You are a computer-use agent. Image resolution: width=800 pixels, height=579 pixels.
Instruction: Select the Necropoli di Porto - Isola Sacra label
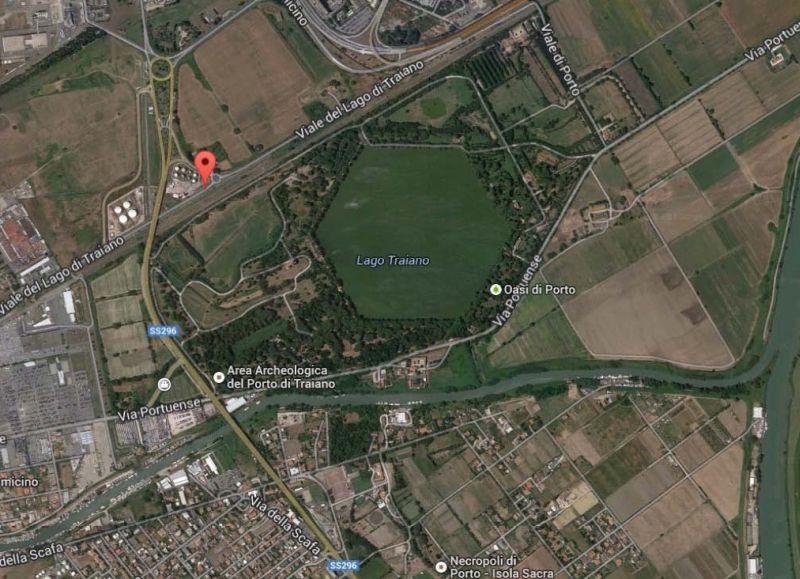coord(502,567)
